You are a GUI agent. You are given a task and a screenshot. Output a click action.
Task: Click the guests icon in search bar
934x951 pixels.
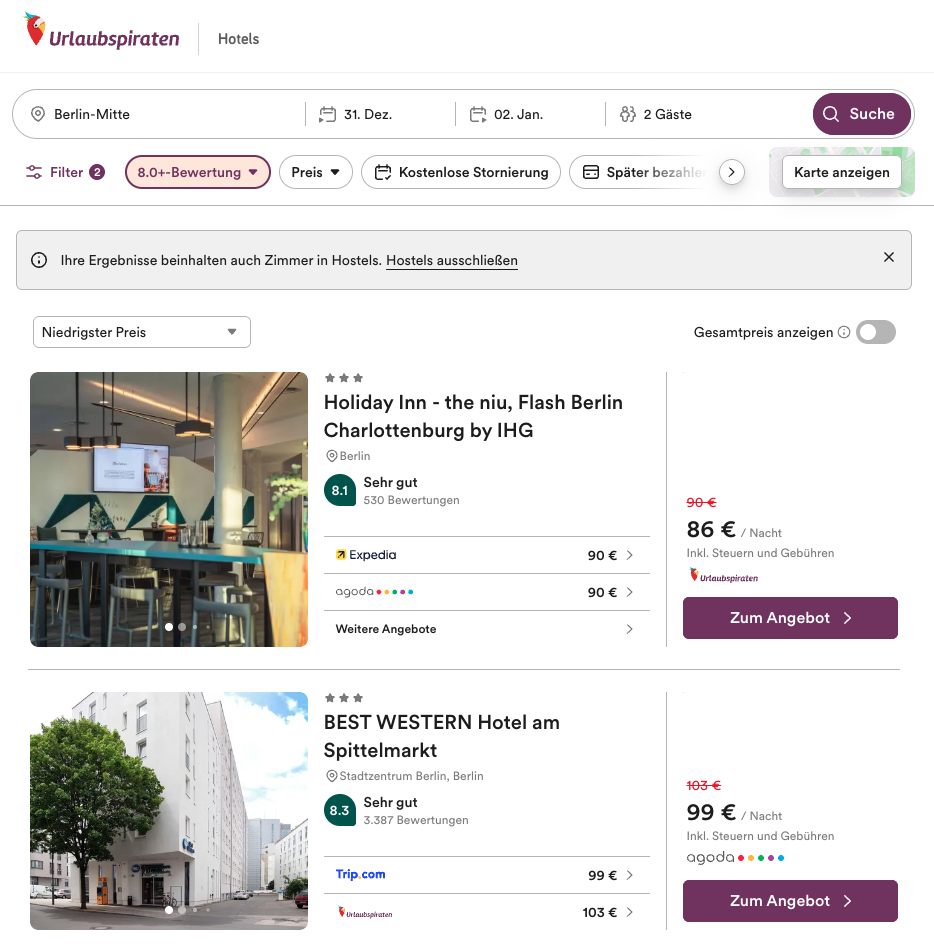[628, 114]
